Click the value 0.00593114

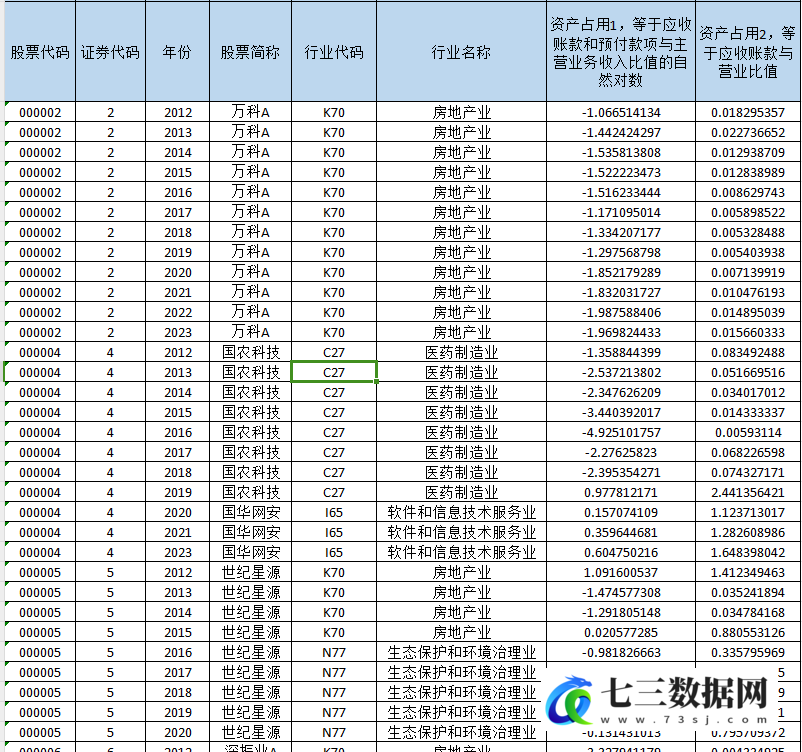click(x=748, y=432)
